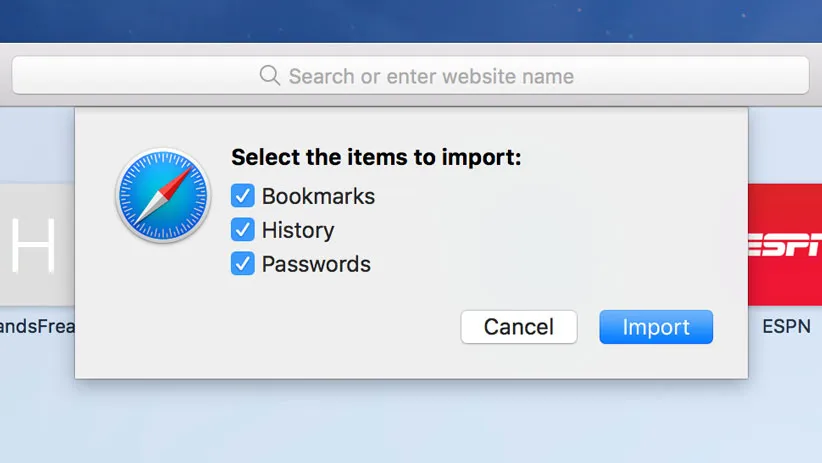Uncheck the Bookmarks checkbox

(x=243, y=196)
